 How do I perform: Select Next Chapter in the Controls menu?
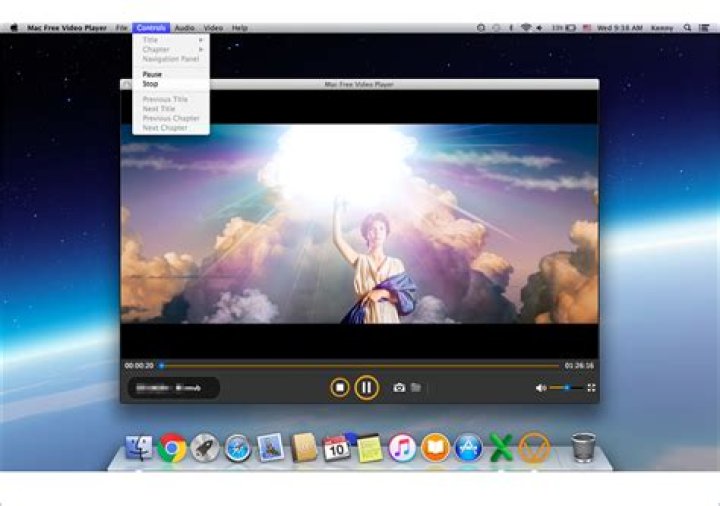point(171,128)
